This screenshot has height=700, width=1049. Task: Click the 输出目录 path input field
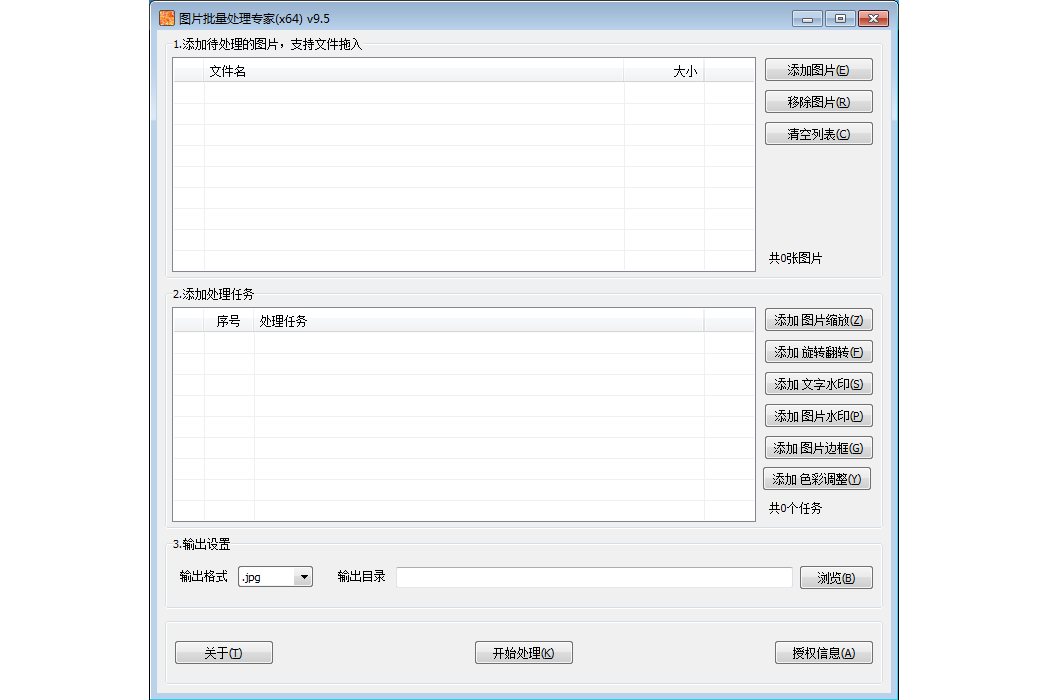tap(594, 577)
